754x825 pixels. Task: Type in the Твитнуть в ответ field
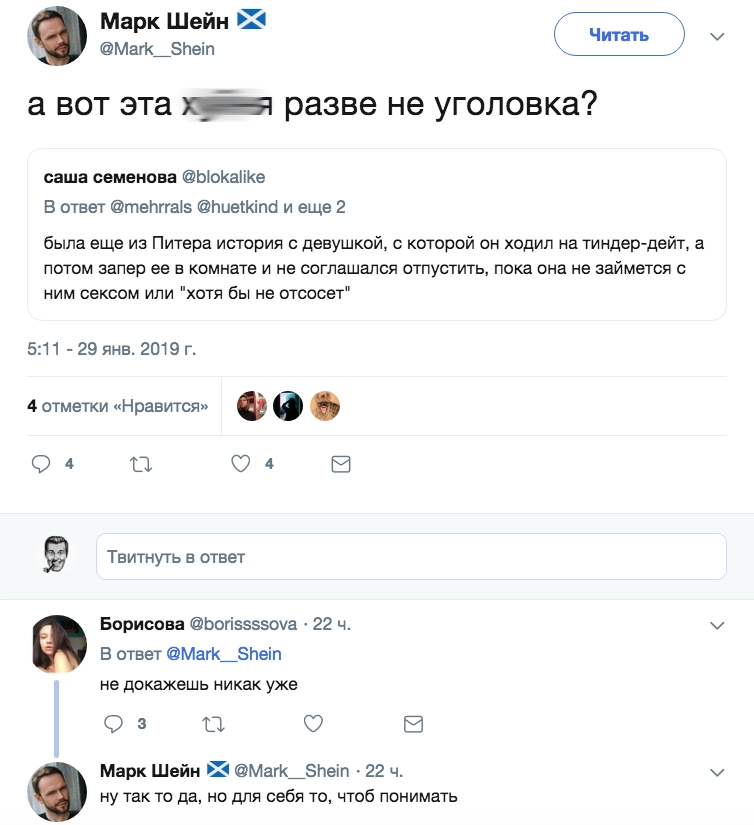(410, 556)
